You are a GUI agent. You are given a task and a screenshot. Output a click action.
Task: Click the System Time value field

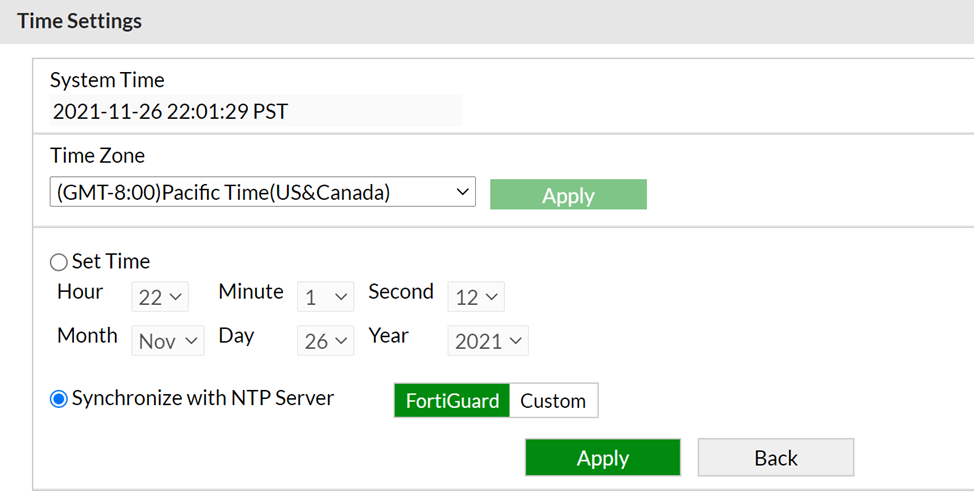(x=255, y=111)
